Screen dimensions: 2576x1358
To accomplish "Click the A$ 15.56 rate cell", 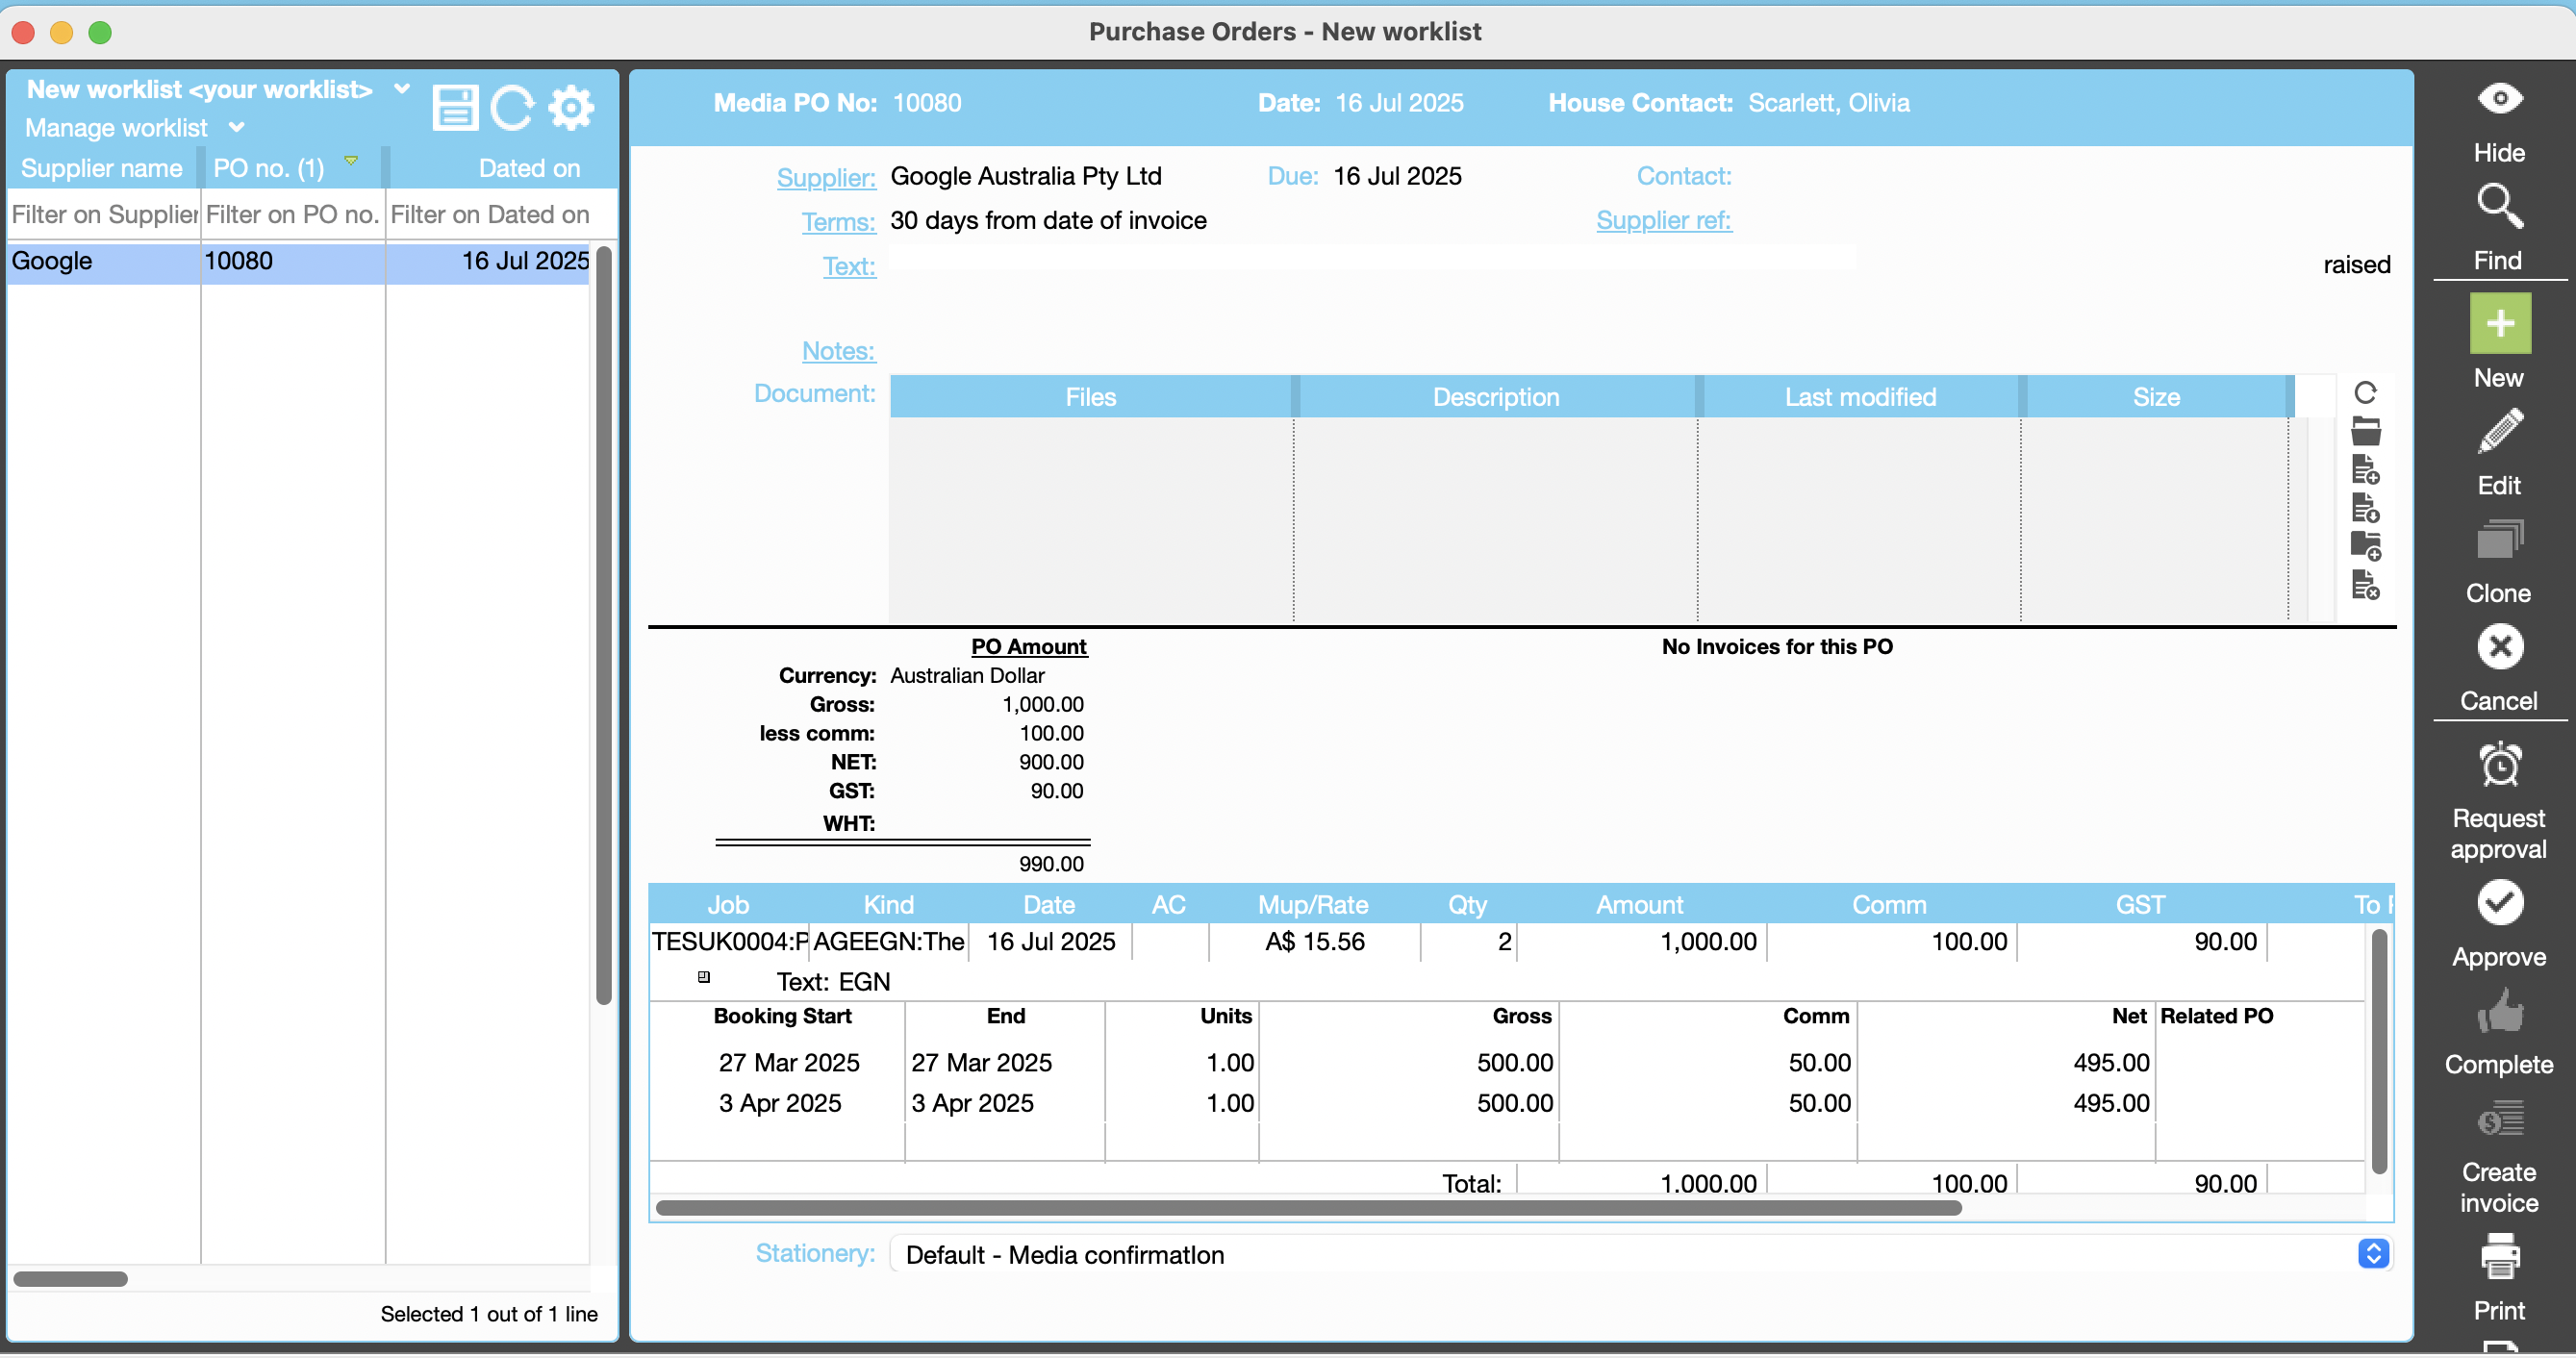I will pos(1314,942).
